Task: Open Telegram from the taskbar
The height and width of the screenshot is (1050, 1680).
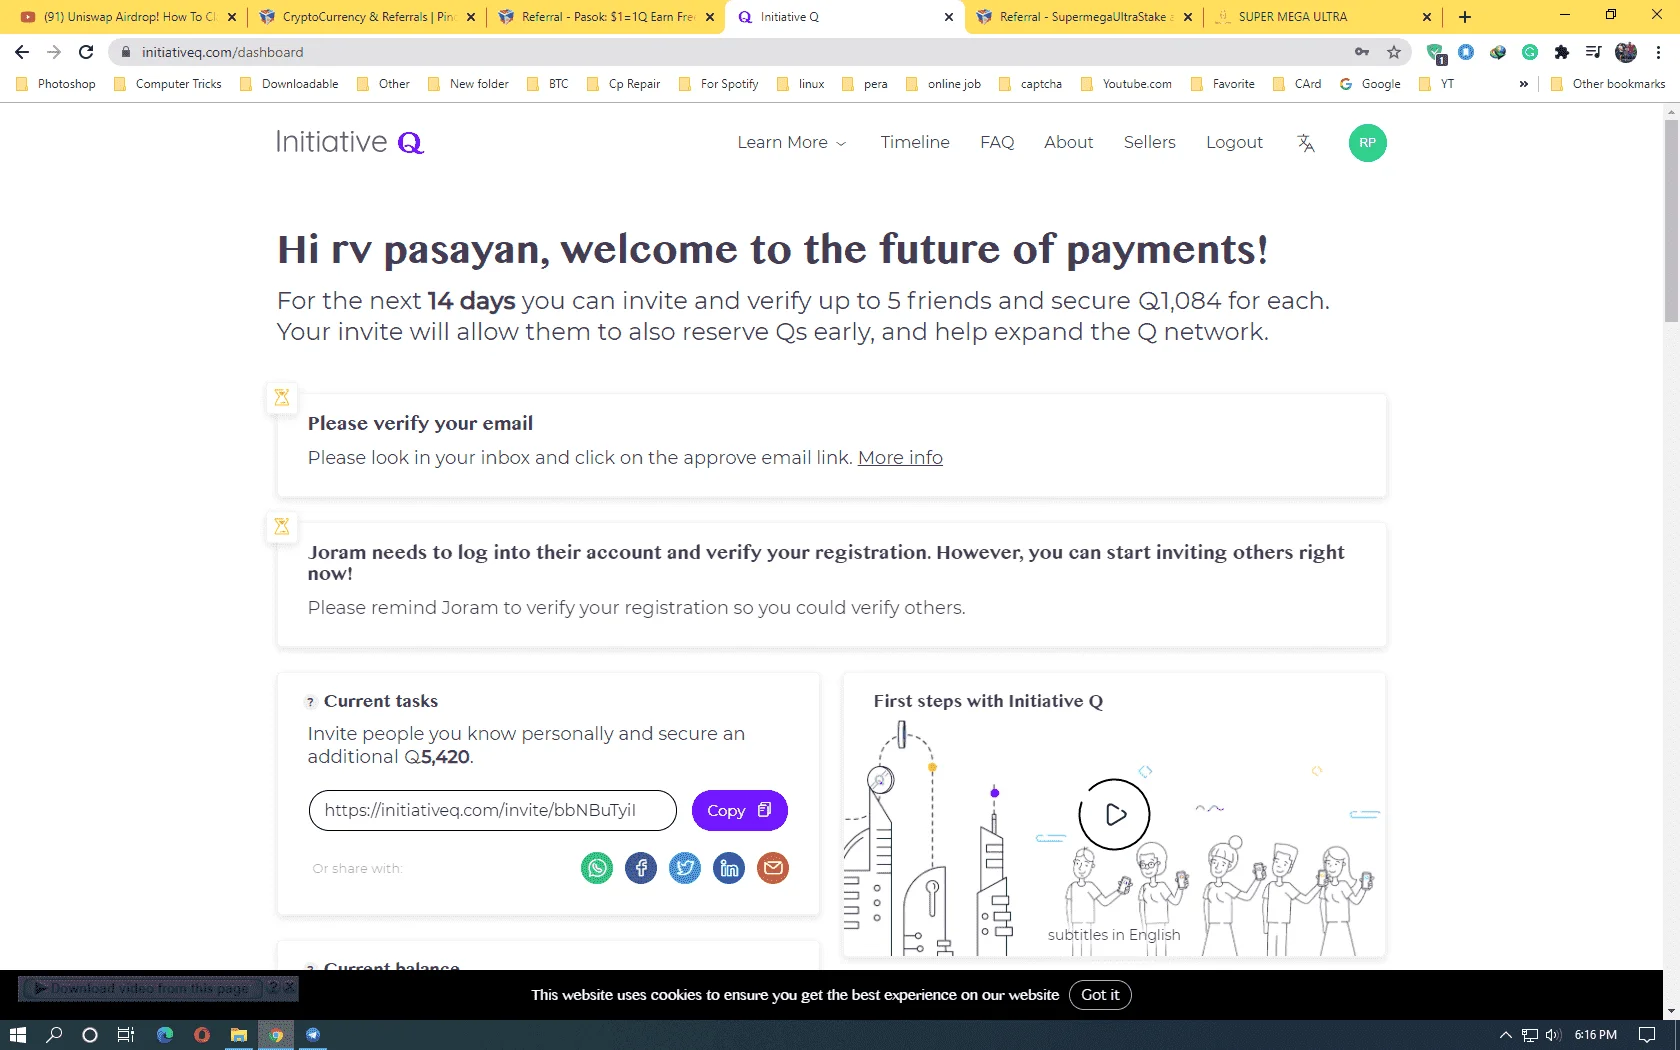Action: coord(313,1035)
